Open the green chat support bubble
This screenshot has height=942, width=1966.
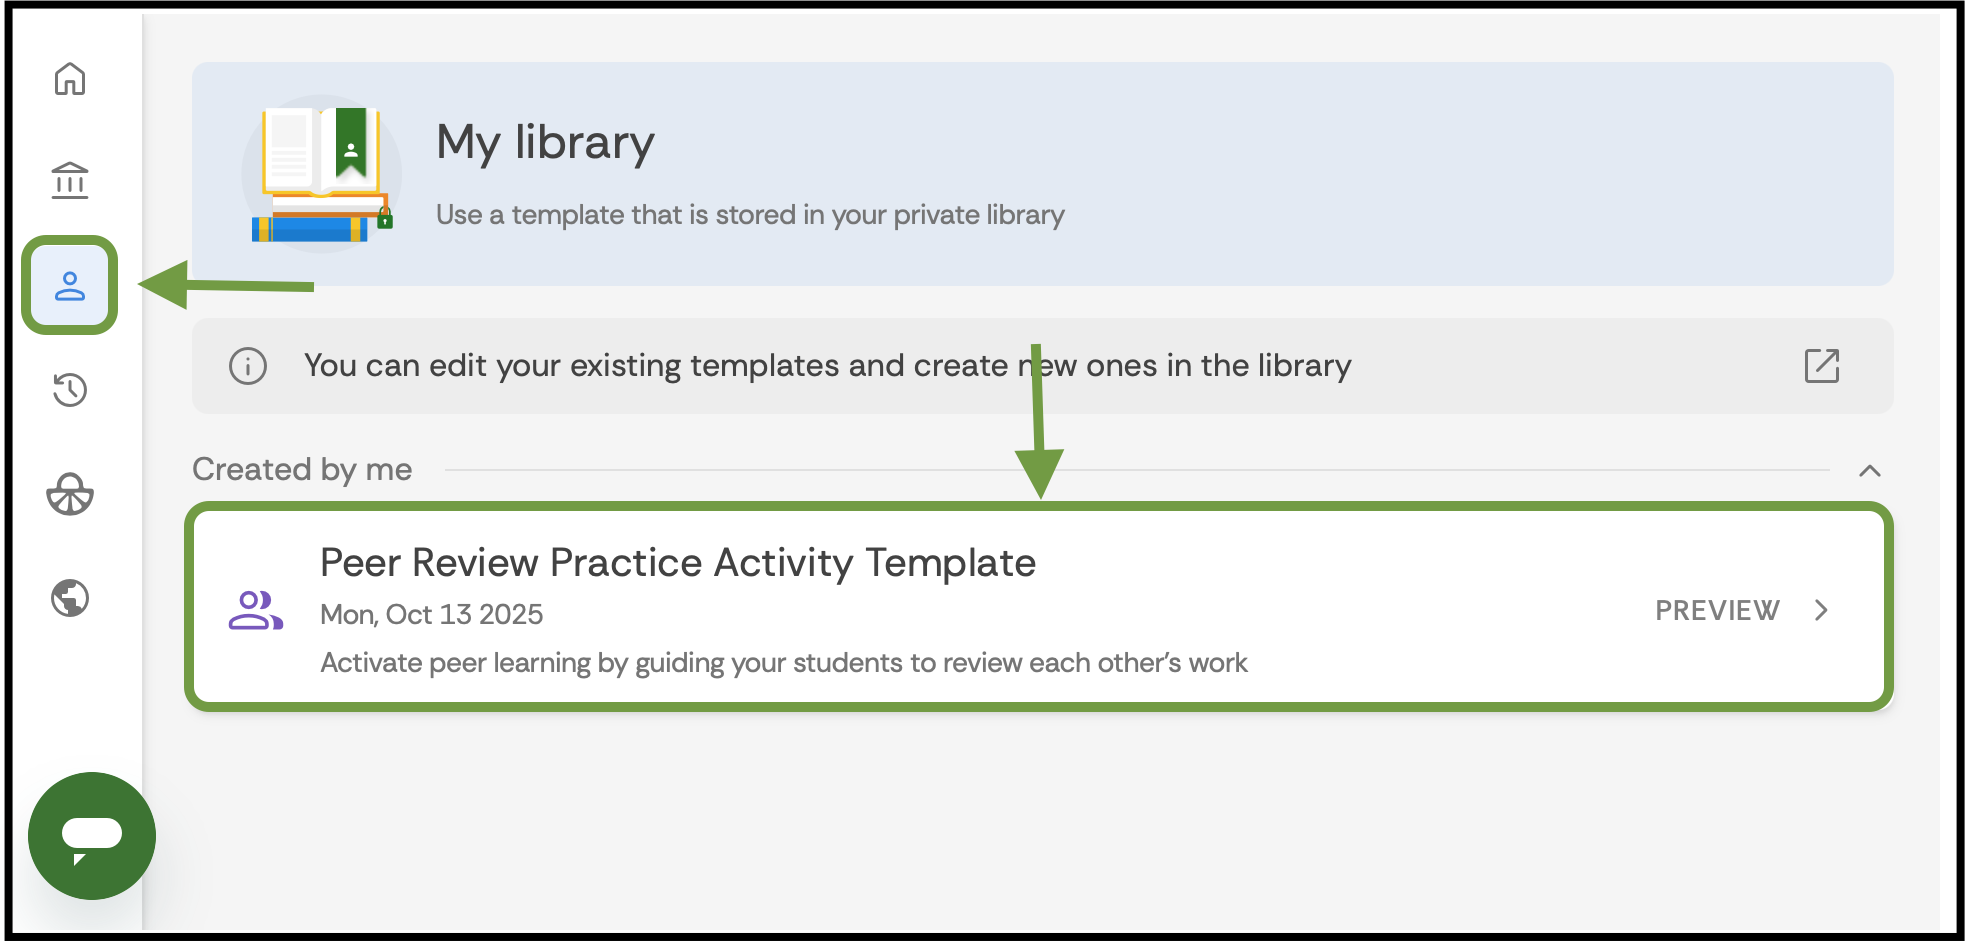click(91, 836)
